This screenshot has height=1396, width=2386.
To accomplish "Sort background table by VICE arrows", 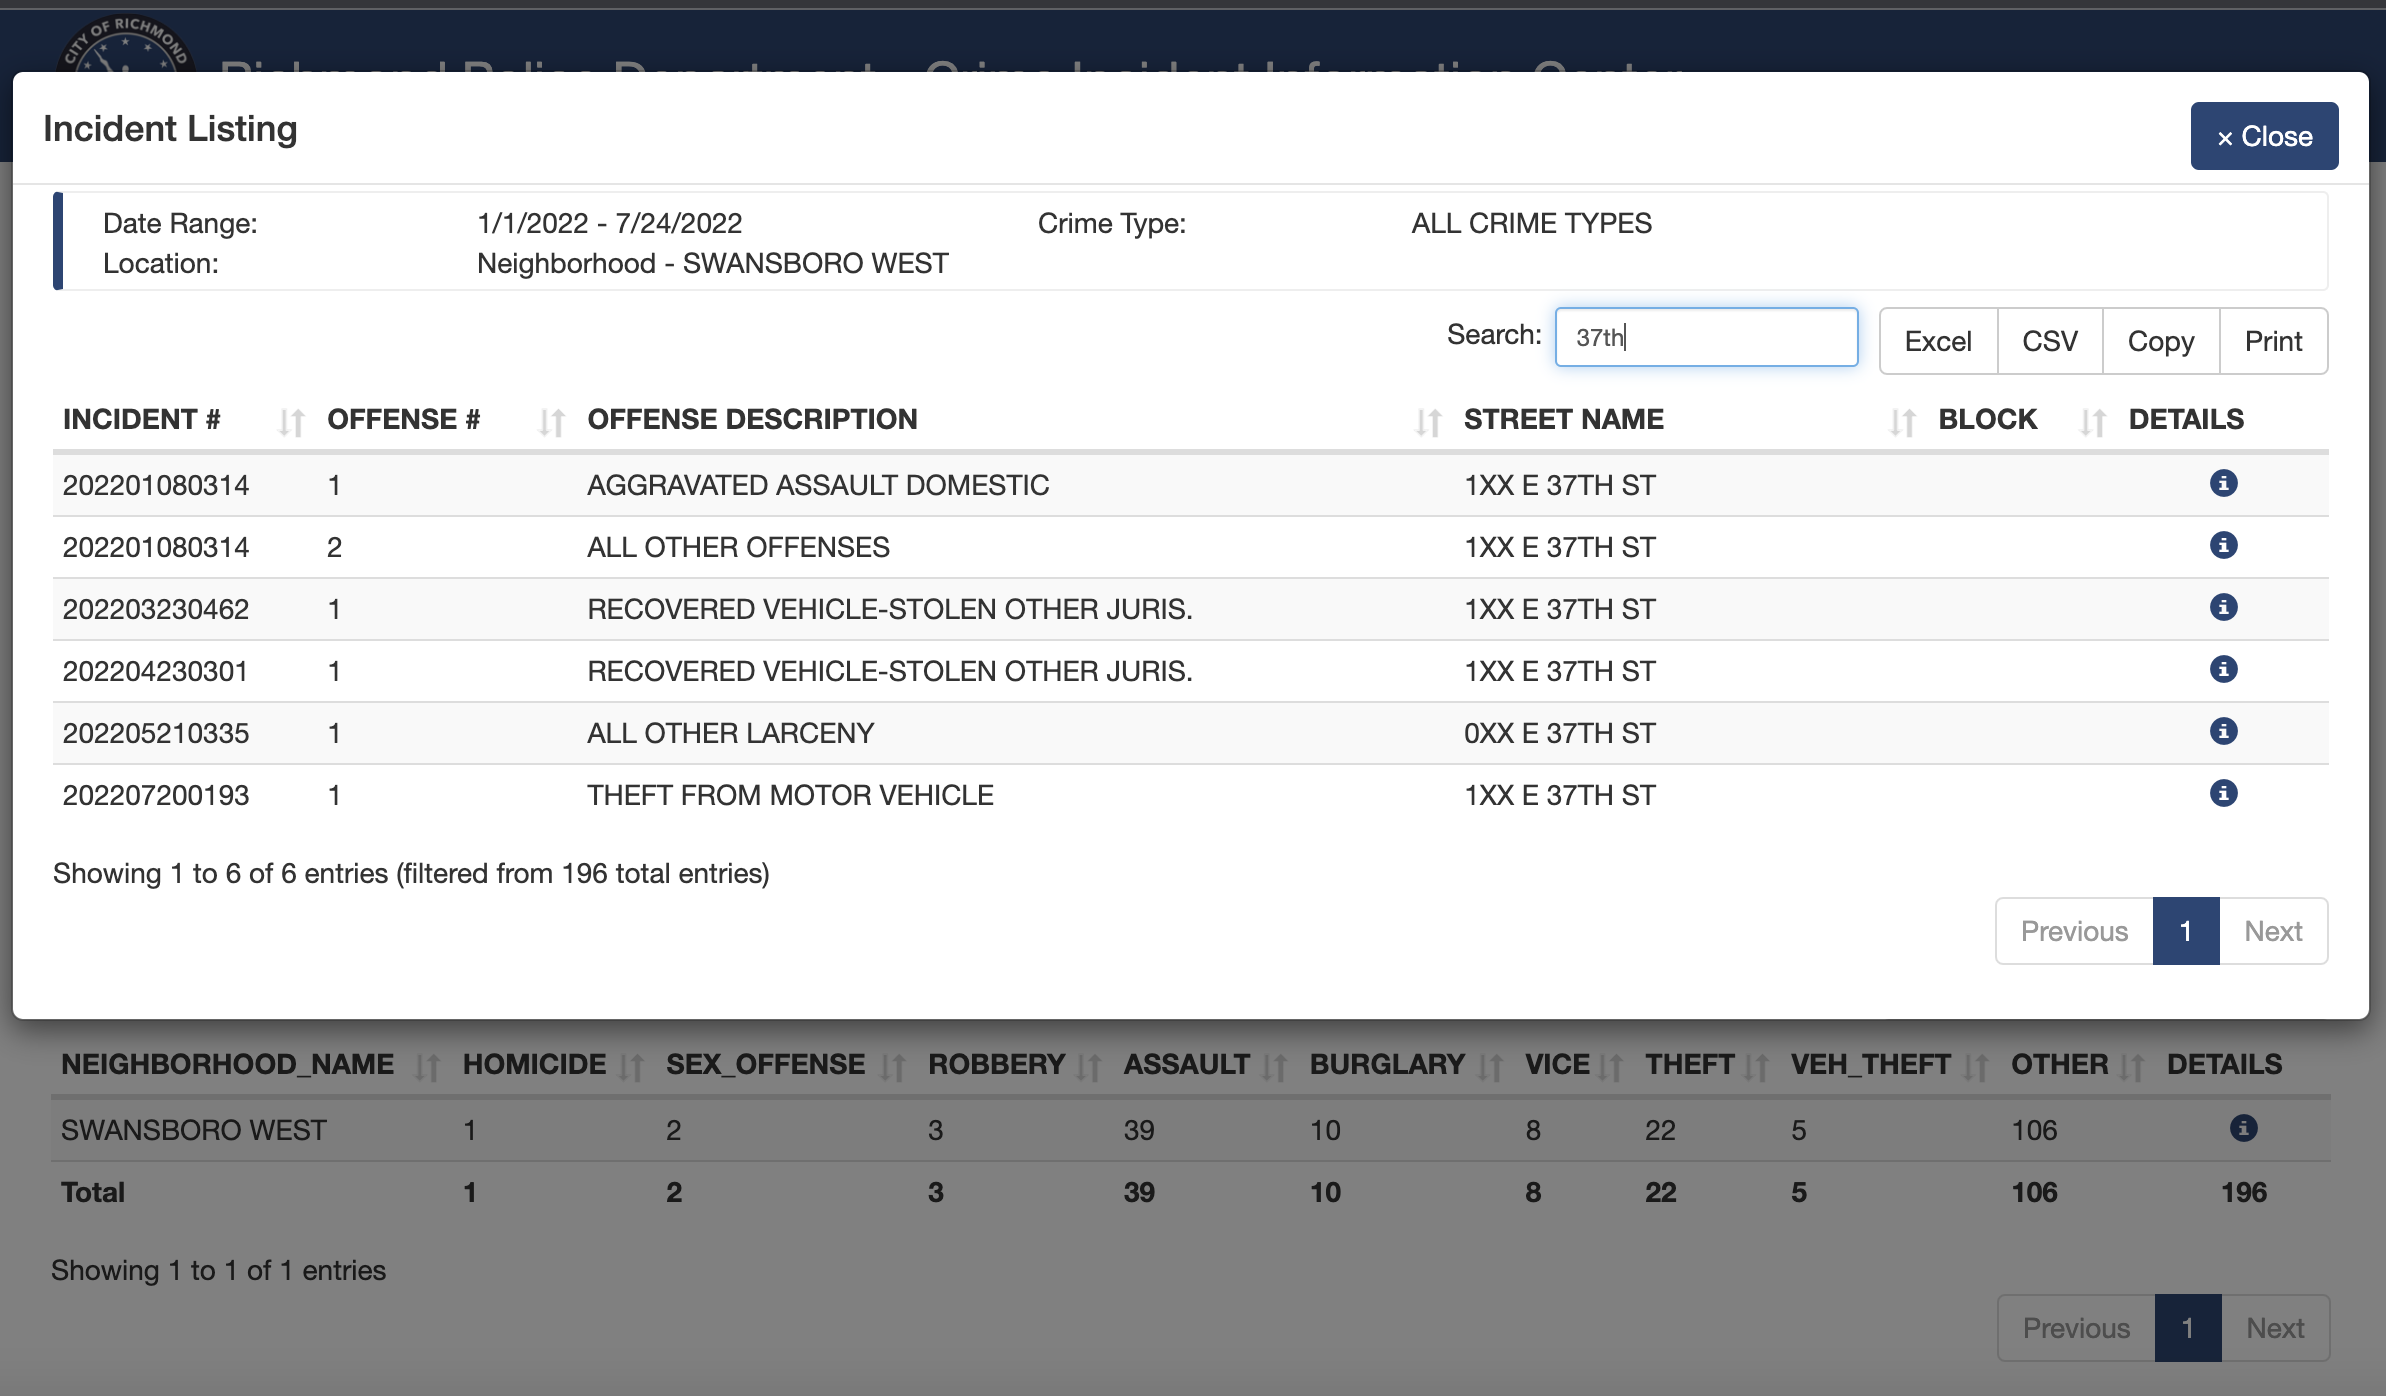I will coord(1610,1067).
